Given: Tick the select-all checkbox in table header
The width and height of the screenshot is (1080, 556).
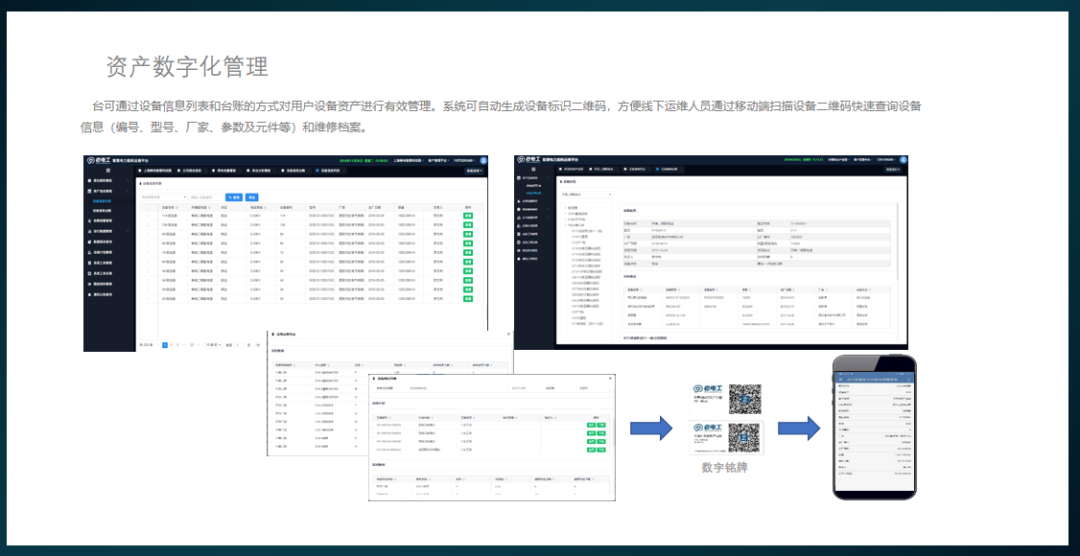Looking at the screenshot, I should pyautogui.click(x=146, y=208).
